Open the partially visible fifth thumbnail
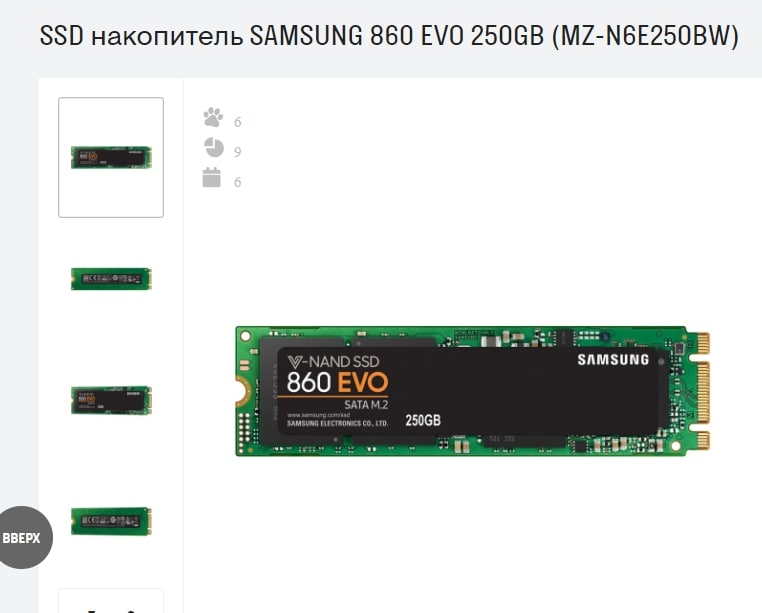The image size is (762, 613). pyautogui.click(x=111, y=601)
